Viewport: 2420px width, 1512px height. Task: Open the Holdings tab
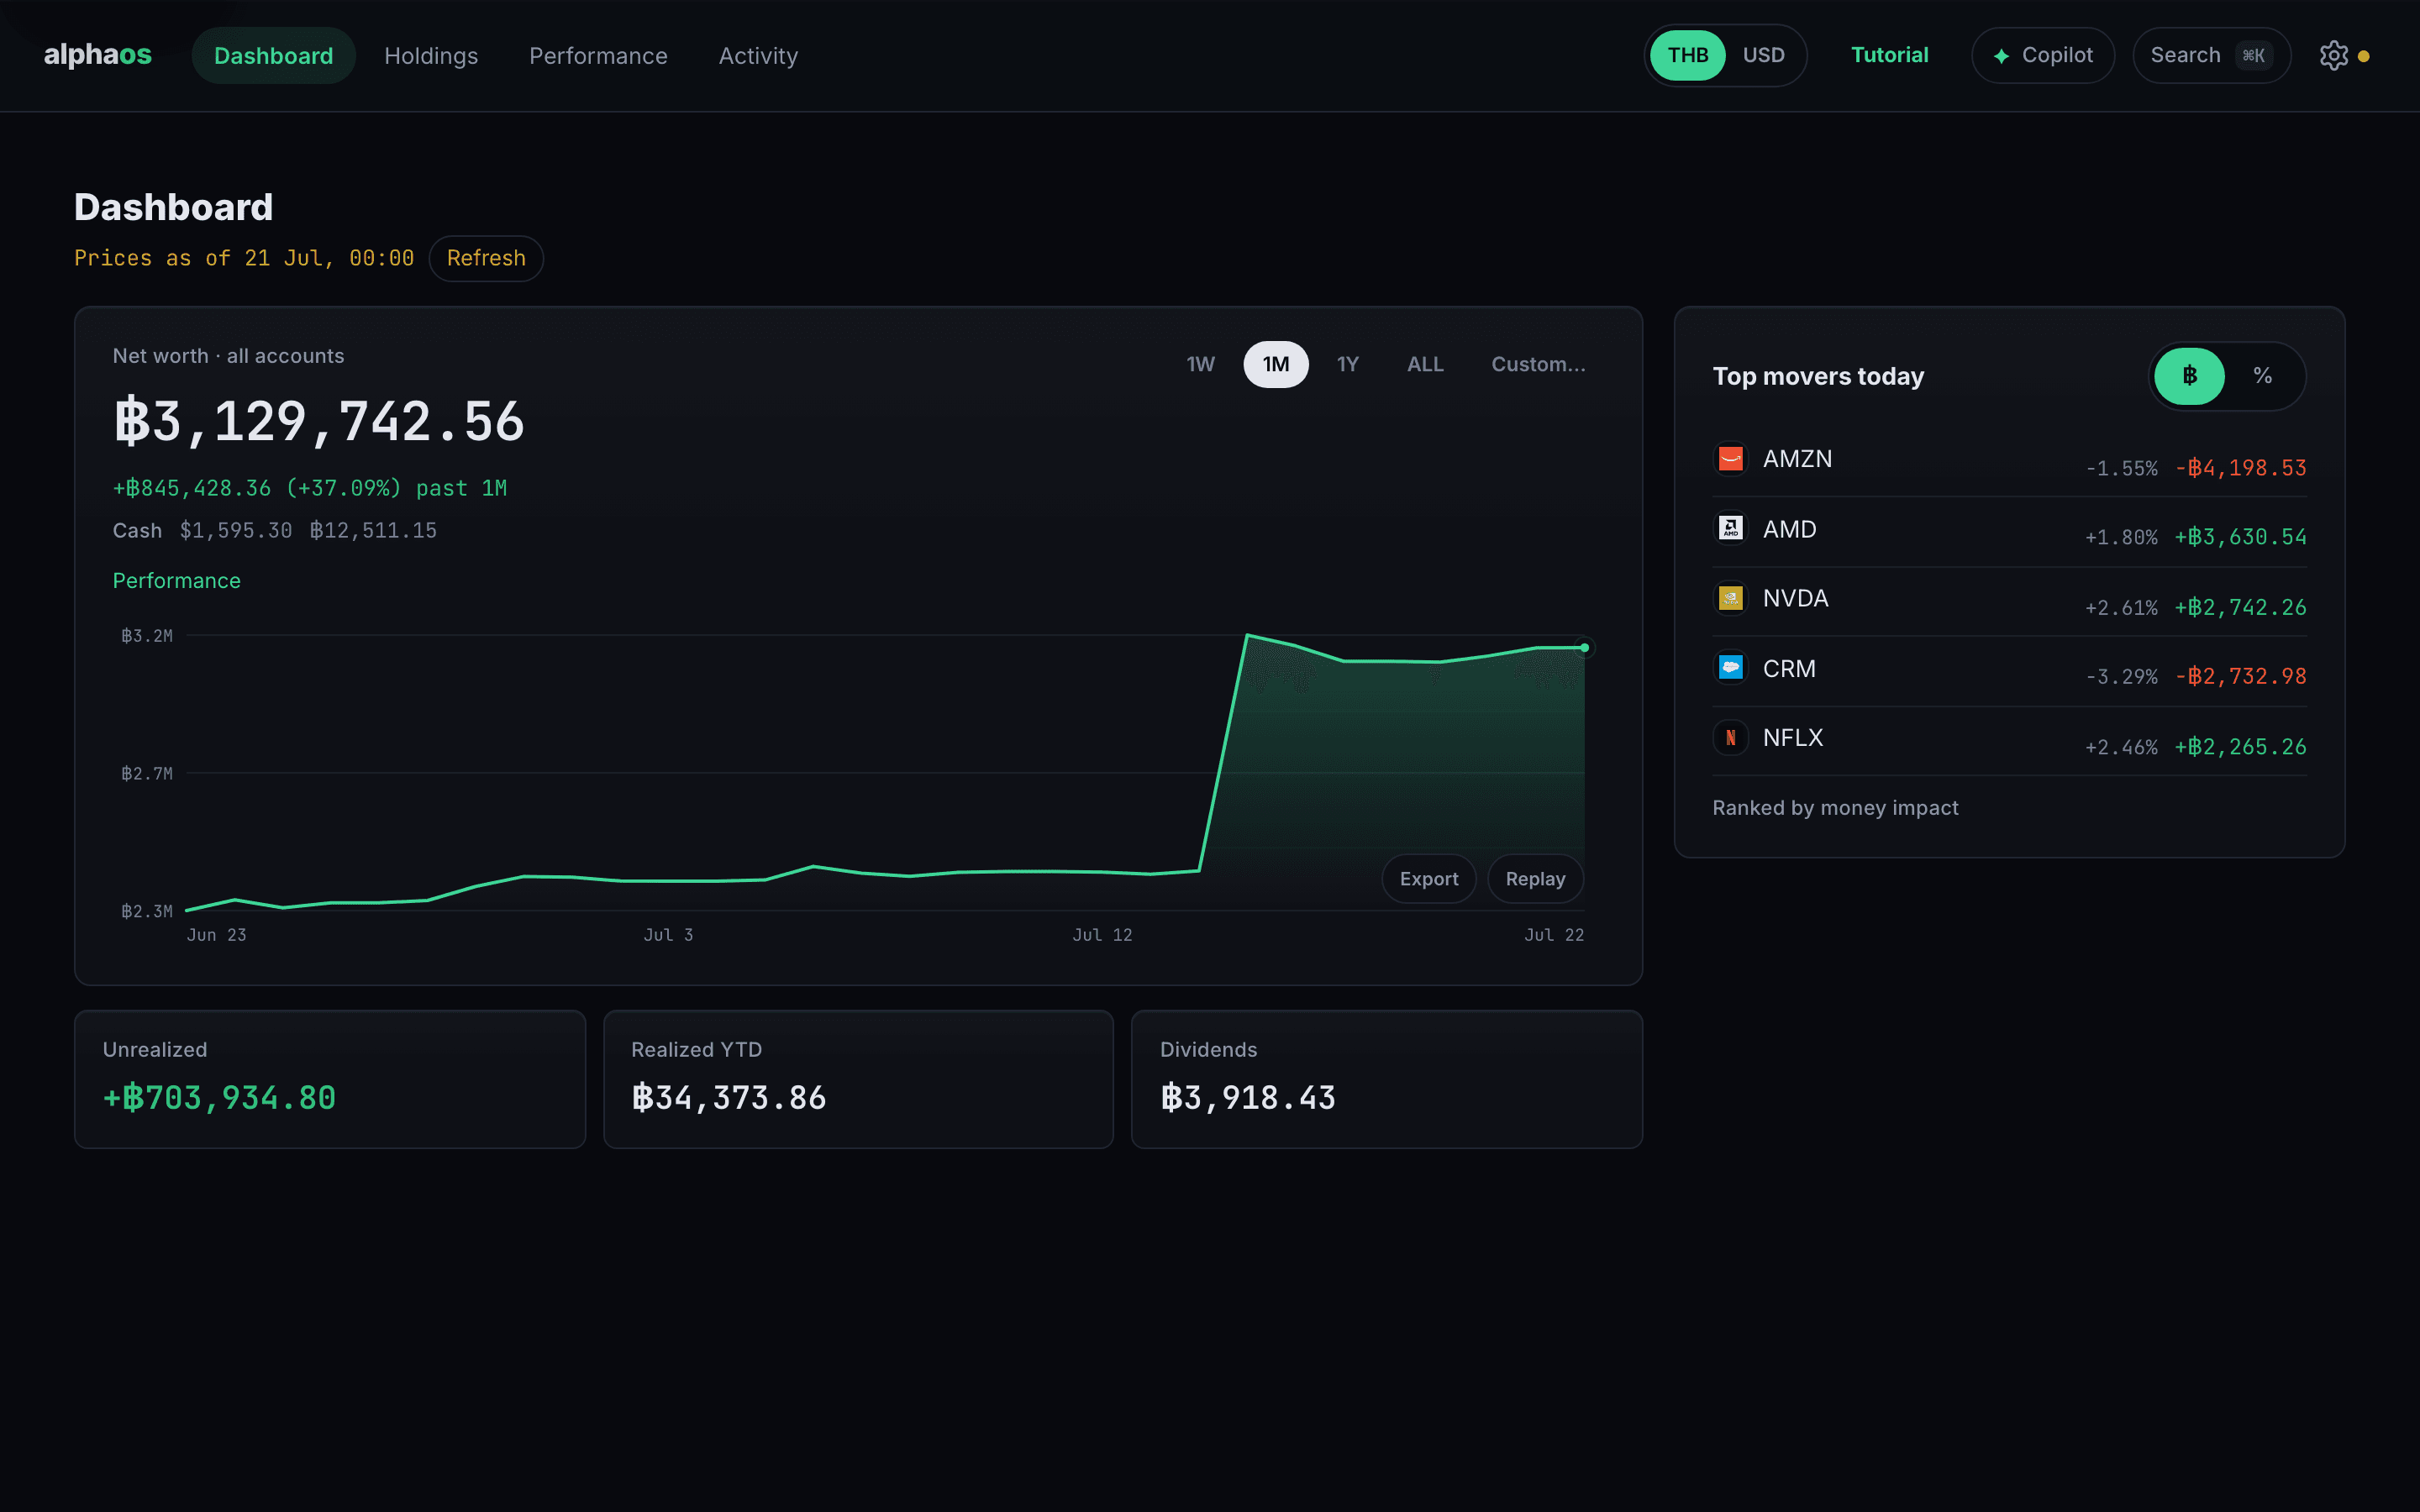[x=431, y=56]
